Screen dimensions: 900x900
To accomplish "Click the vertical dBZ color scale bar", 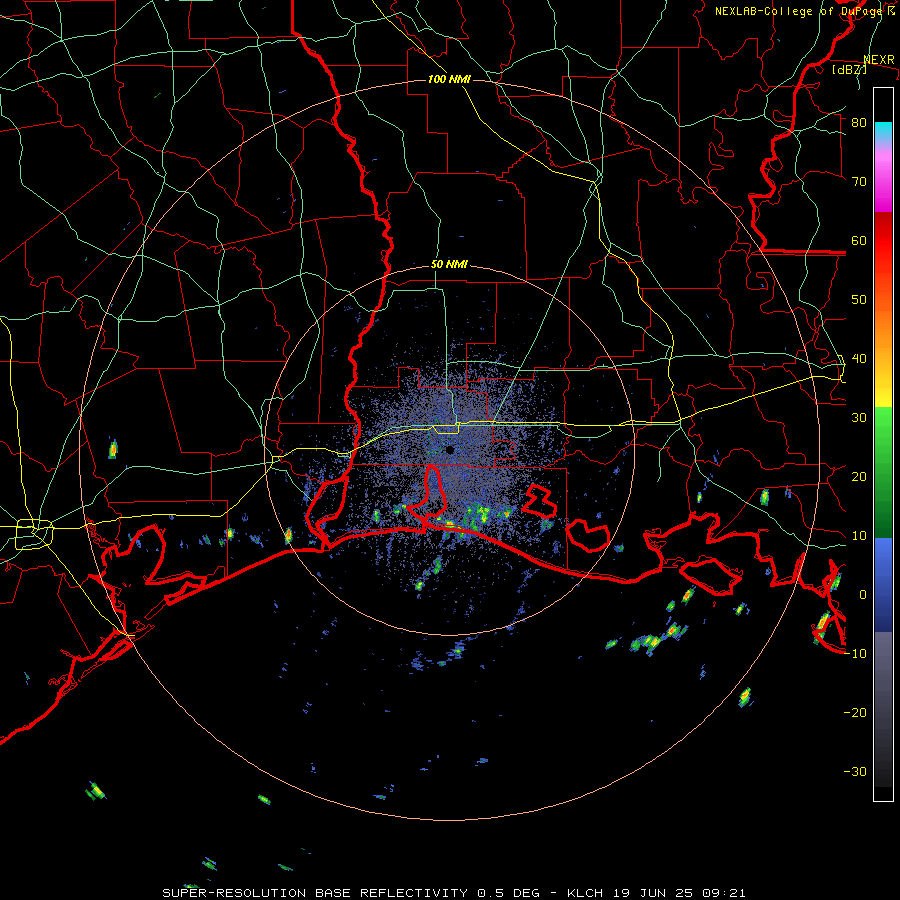I will coord(883,444).
